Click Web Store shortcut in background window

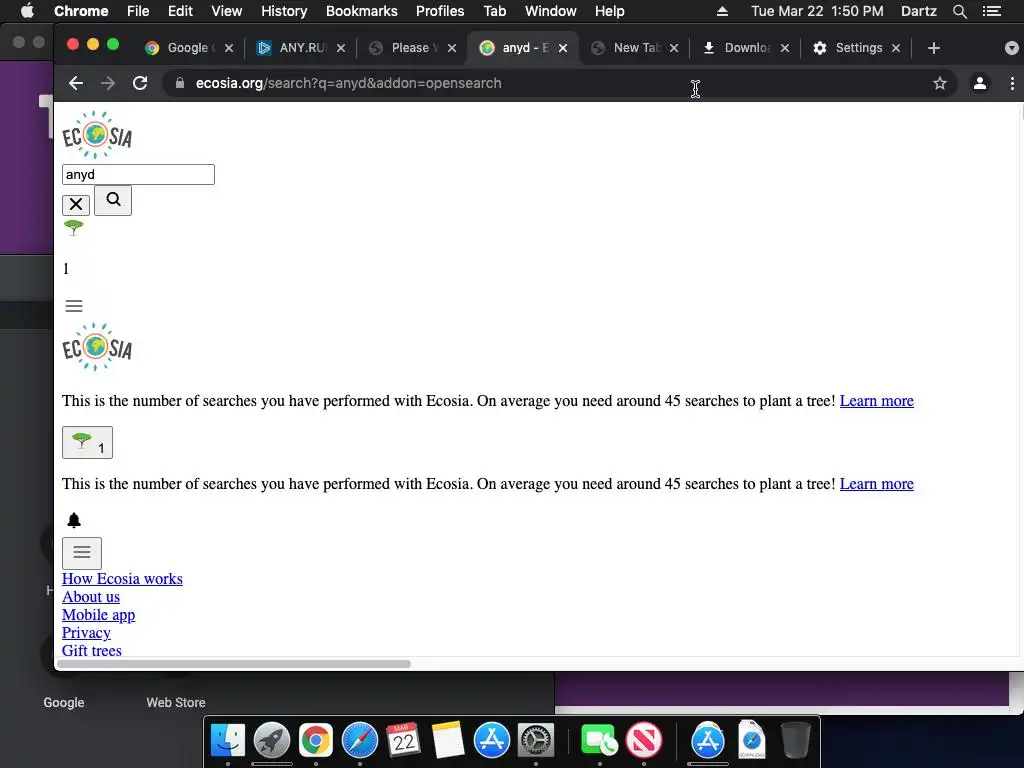[x=176, y=703]
